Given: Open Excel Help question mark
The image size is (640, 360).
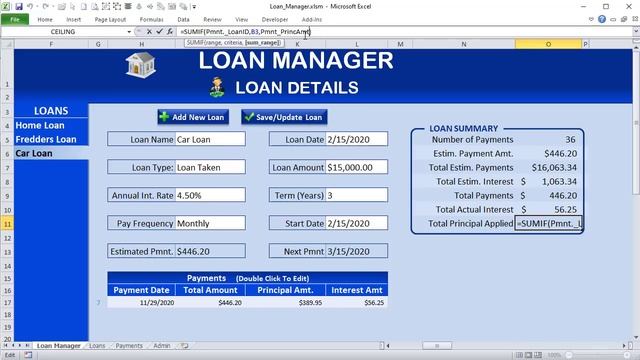Looking at the screenshot, I should click(x=602, y=19).
